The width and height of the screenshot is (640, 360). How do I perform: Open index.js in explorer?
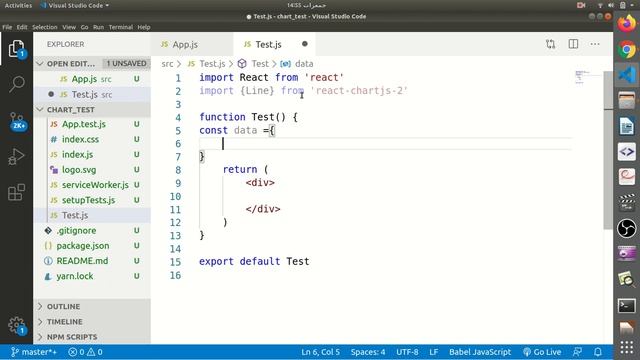pyautogui.click(x=92, y=154)
